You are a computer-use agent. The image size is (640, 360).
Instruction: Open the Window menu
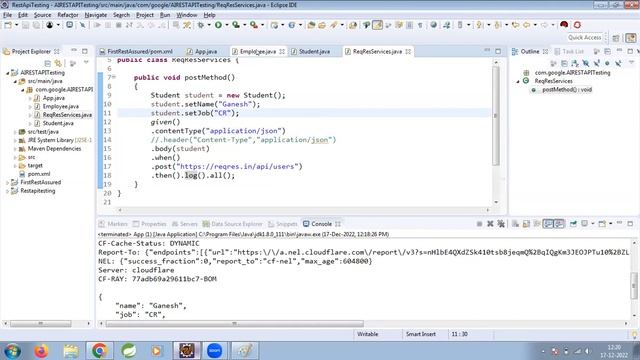187,15
